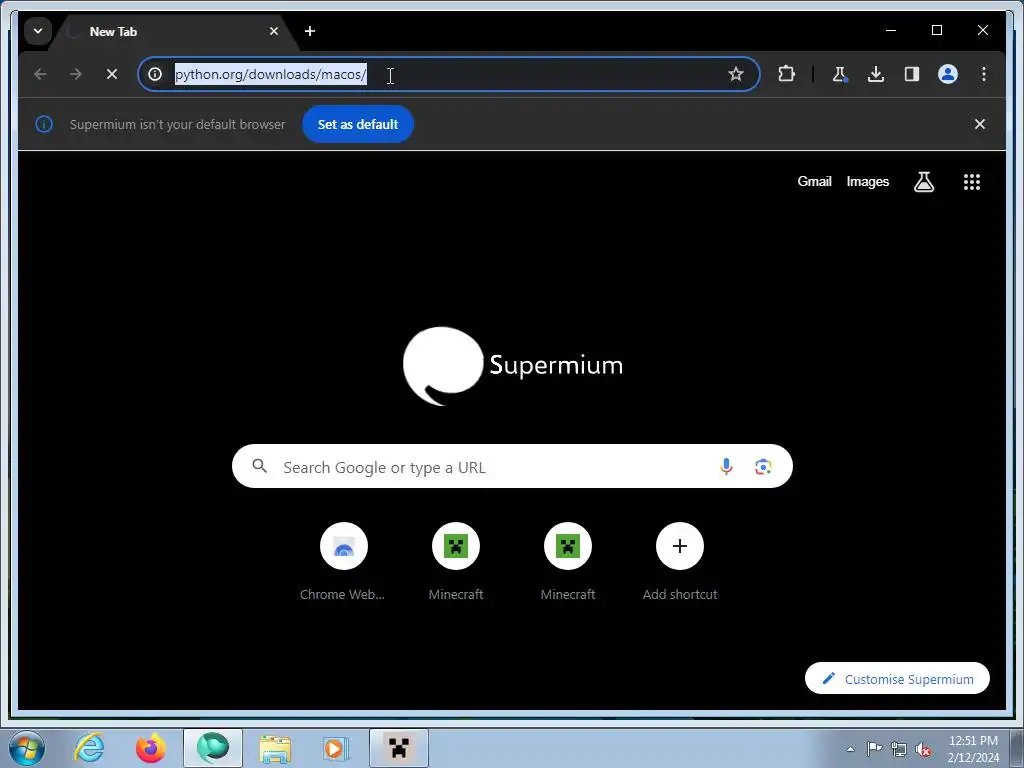Open the Google apps grid

[x=972, y=182]
